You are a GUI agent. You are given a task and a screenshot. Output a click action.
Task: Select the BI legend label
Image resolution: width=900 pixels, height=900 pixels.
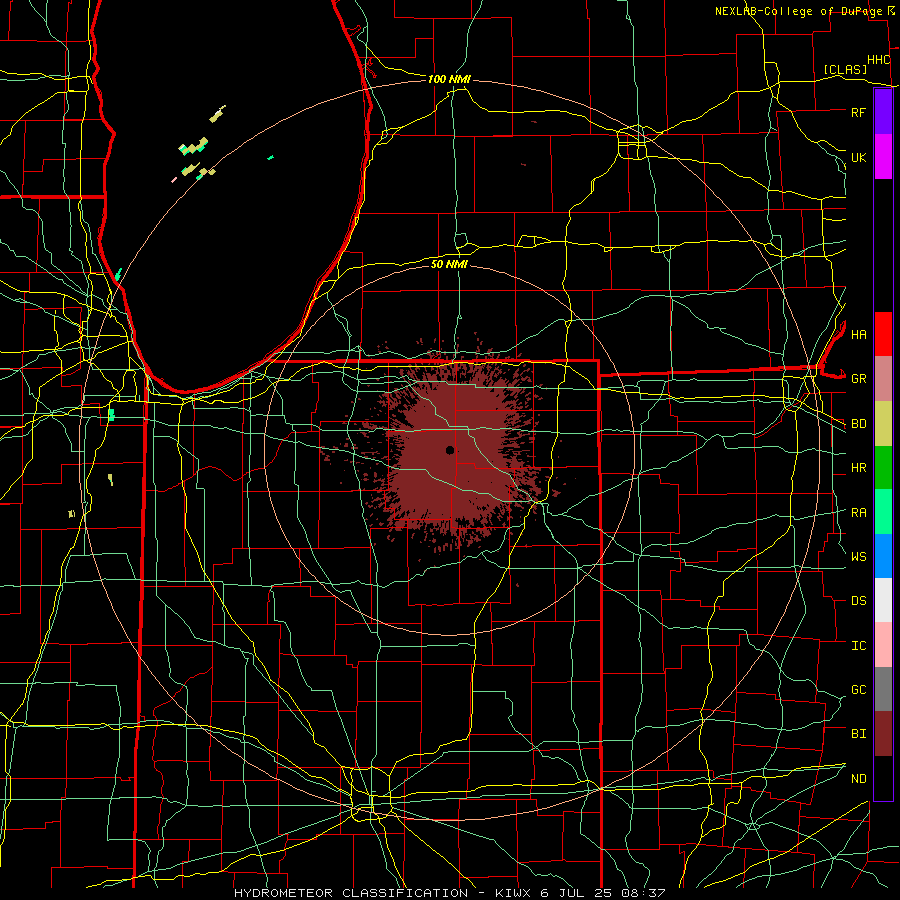point(859,734)
